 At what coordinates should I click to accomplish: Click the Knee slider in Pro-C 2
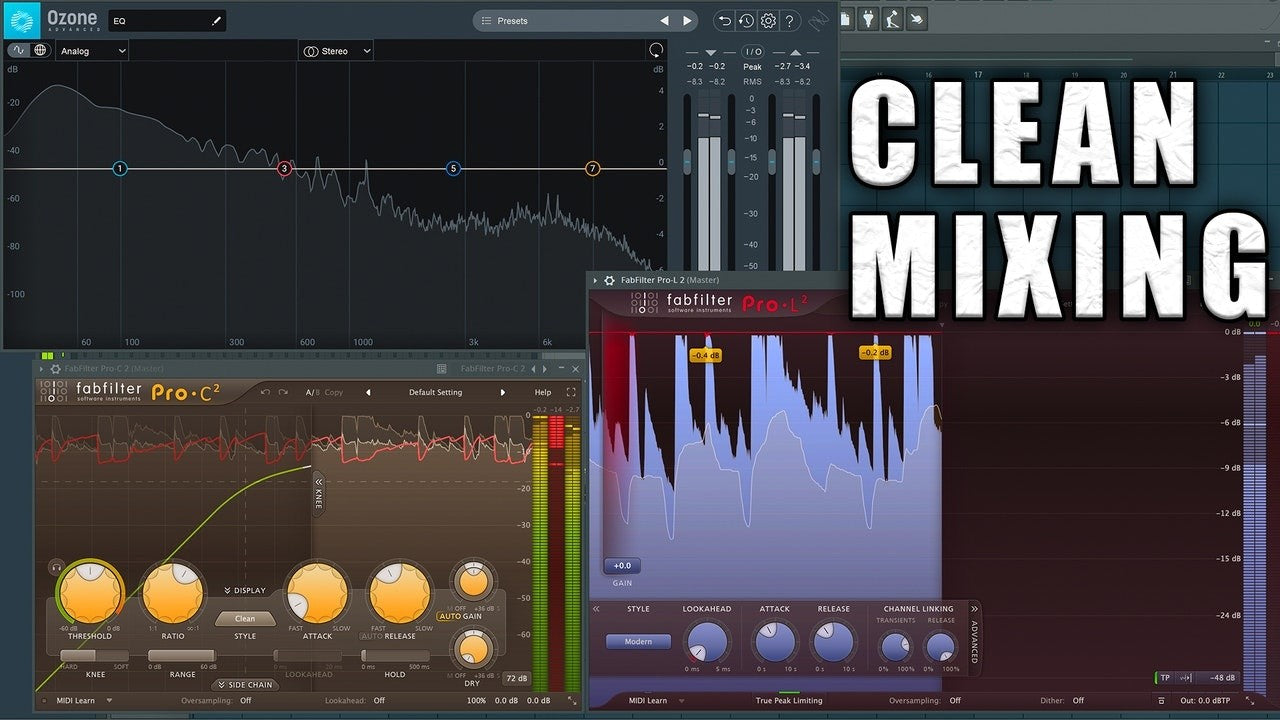click(95, 656)
